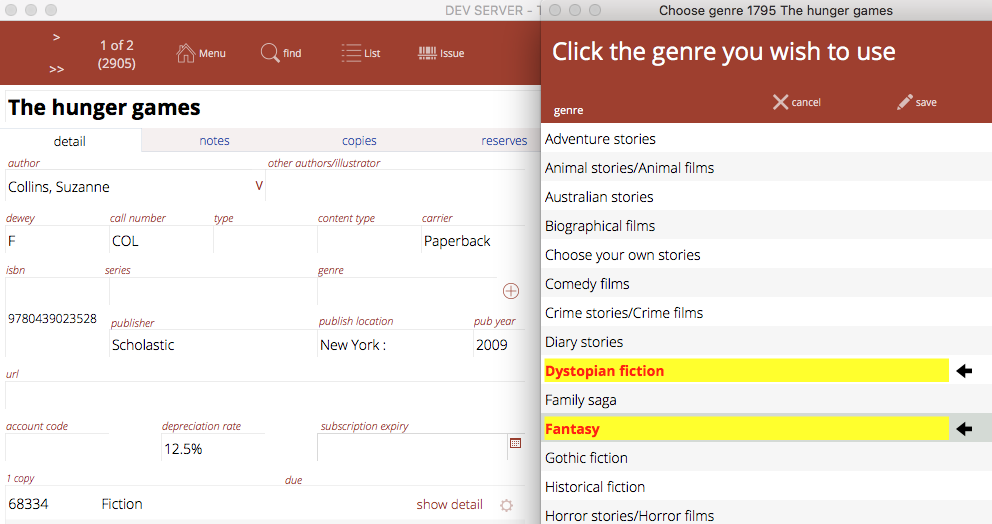Click the find magnifier icon
The image size is (992, 524).
(270, 53)
